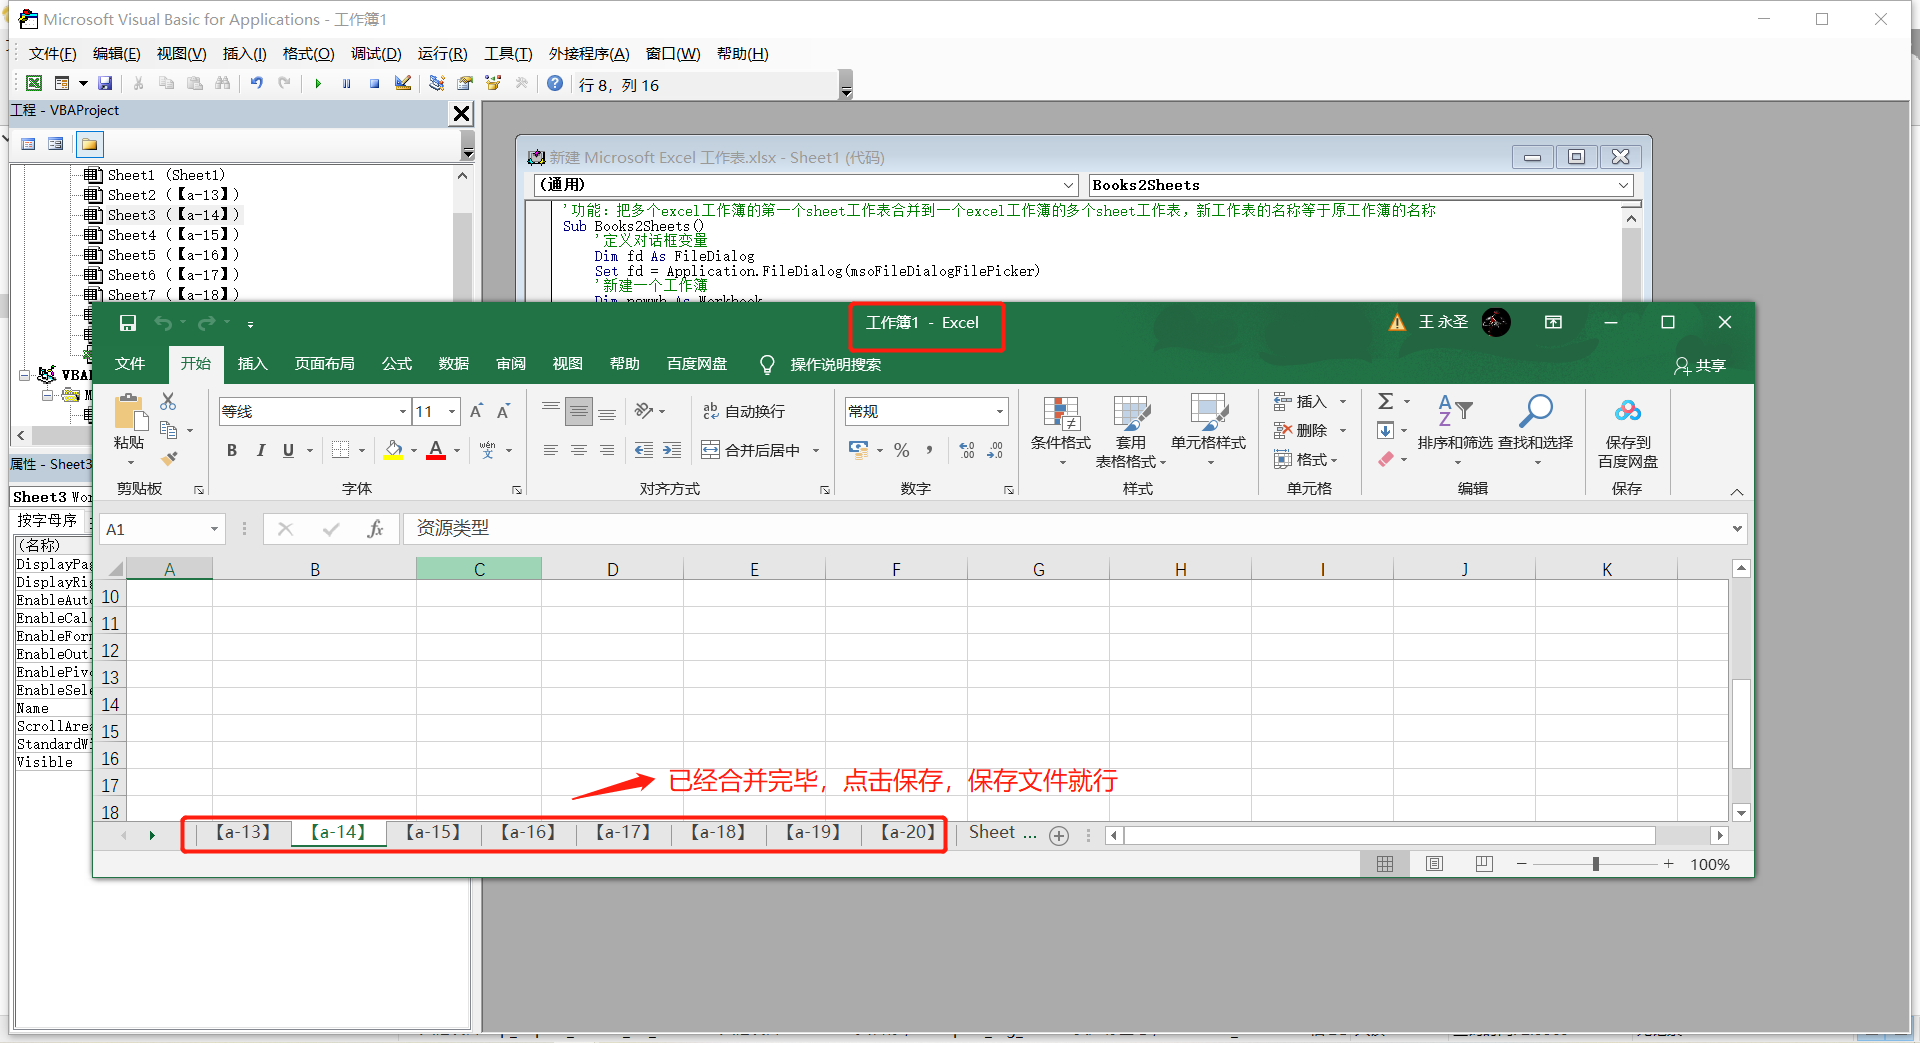Viewport: 1920px width, 1043px height.
Task: Open the Name Box dropdown for A1
Action: click(x=214, y=529)
